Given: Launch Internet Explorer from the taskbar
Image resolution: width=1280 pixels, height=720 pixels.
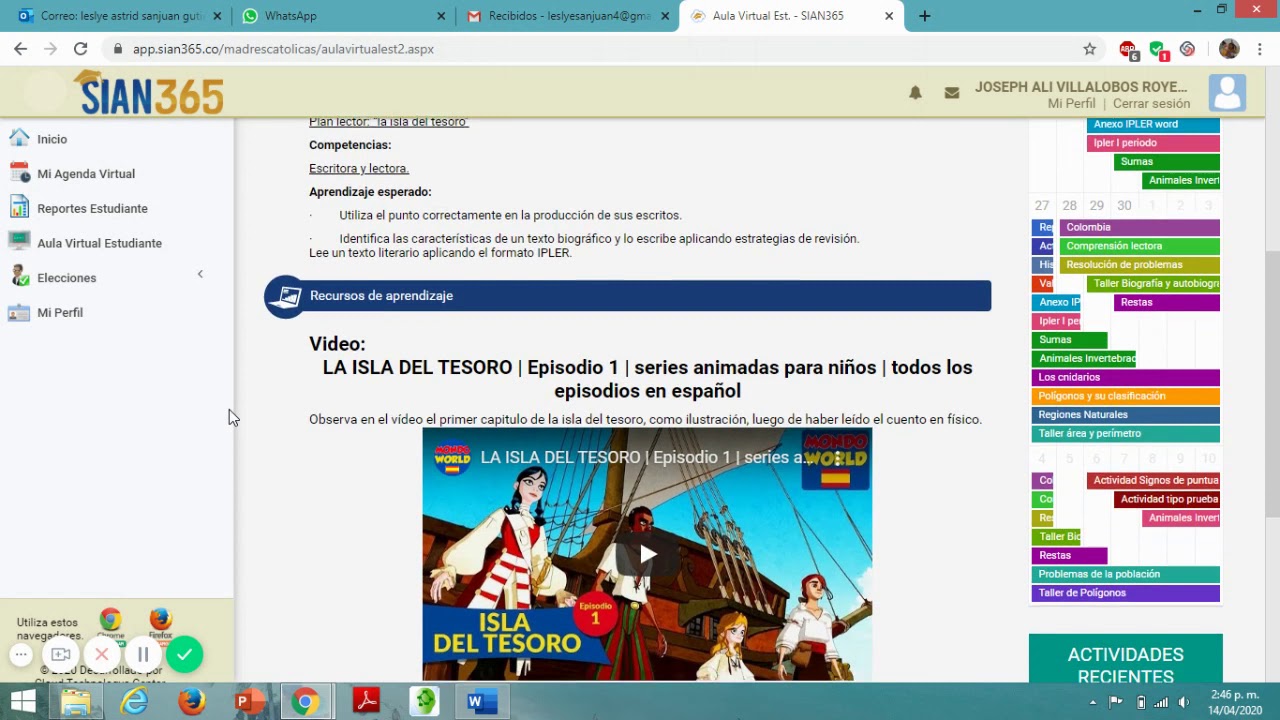Looking at the screenshot, I should click(134, 702).
